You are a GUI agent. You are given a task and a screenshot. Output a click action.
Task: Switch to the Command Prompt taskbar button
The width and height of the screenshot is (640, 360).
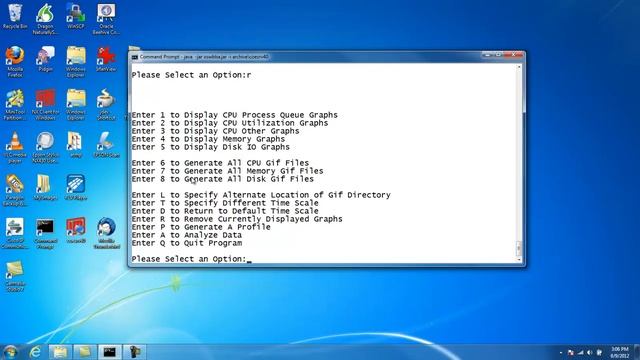(109, 352)
